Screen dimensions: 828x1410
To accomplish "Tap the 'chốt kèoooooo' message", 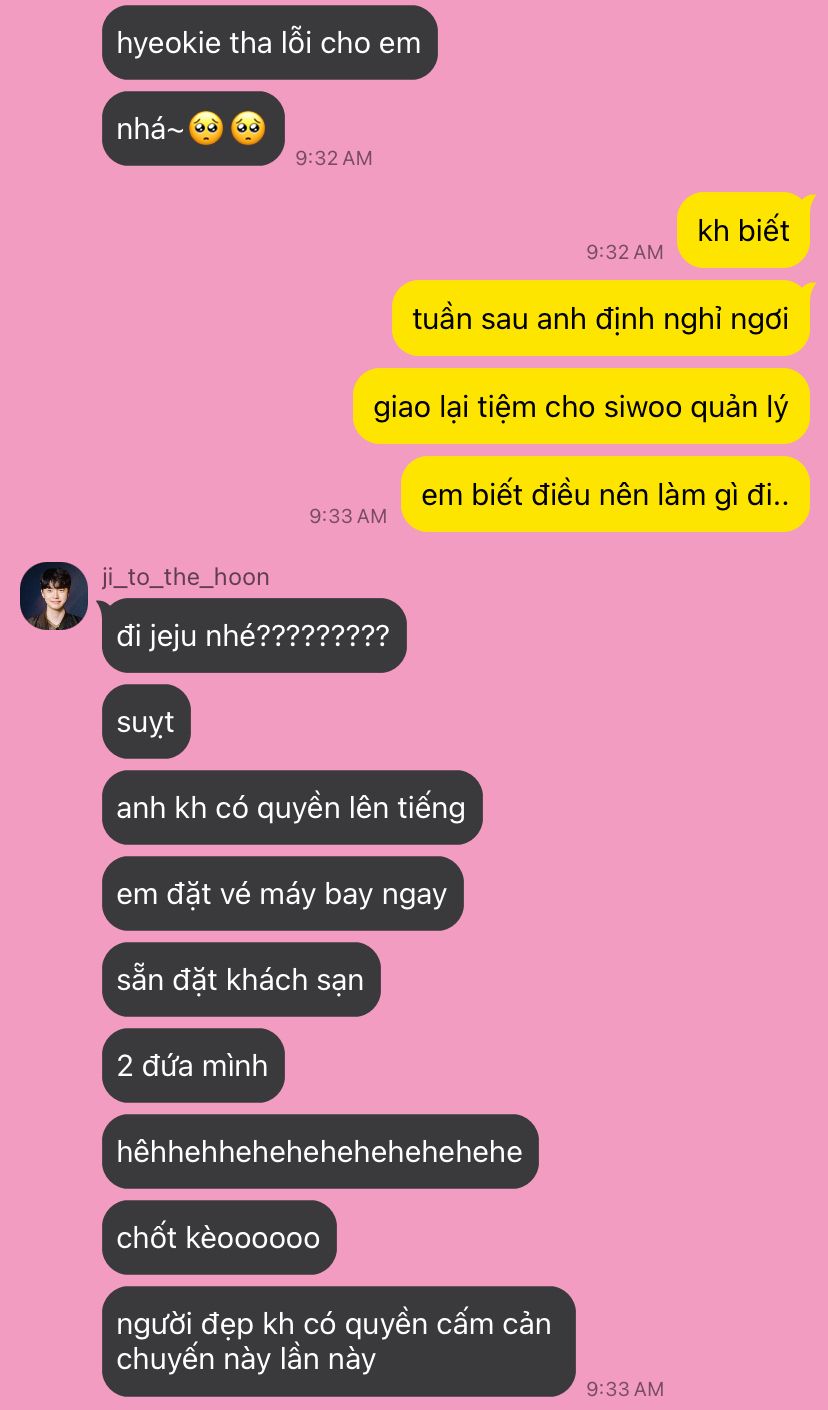I will pos(219,1237).
